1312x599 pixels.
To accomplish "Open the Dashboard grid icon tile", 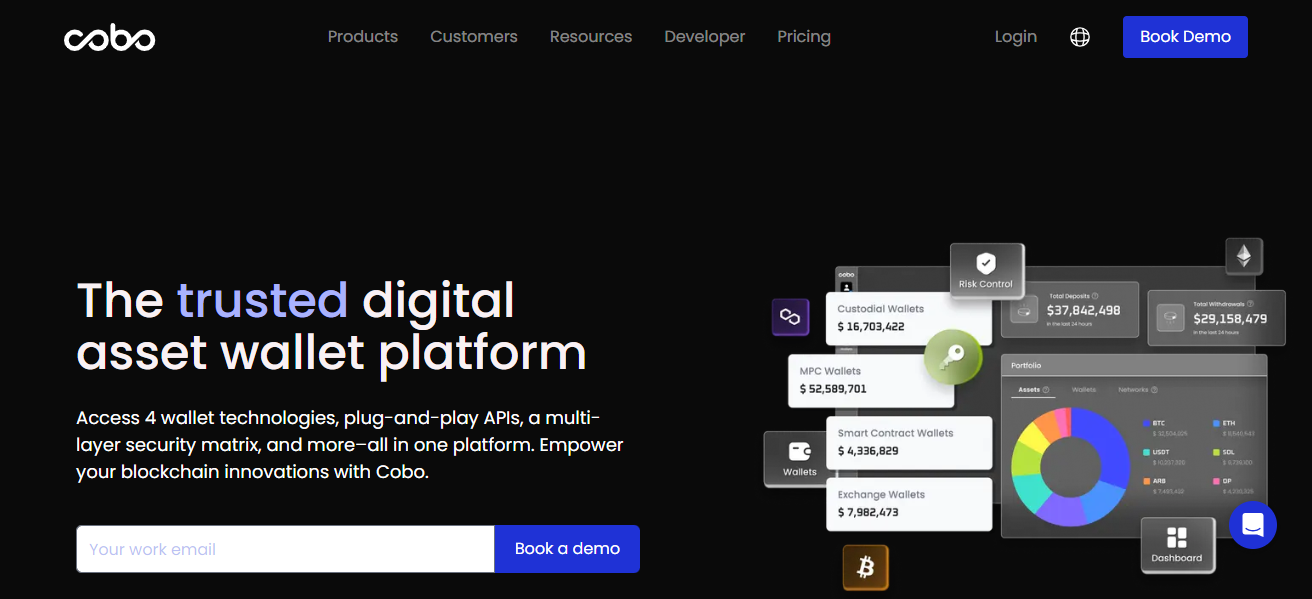I will coord(1177,545).
